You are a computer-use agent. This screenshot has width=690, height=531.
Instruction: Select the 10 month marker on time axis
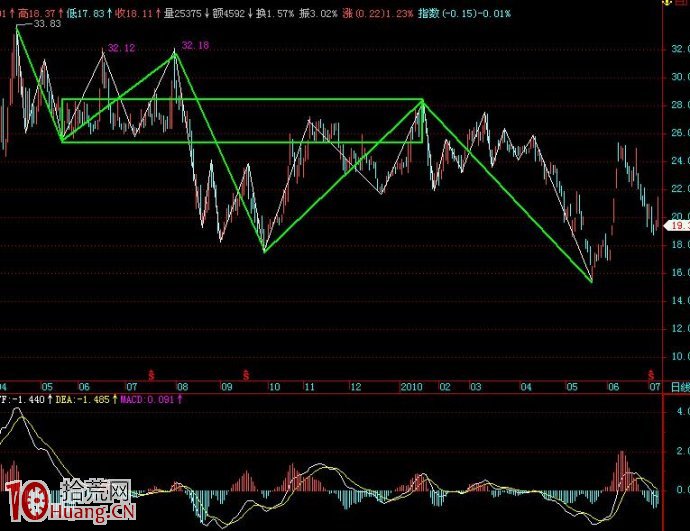pos(274,387)
